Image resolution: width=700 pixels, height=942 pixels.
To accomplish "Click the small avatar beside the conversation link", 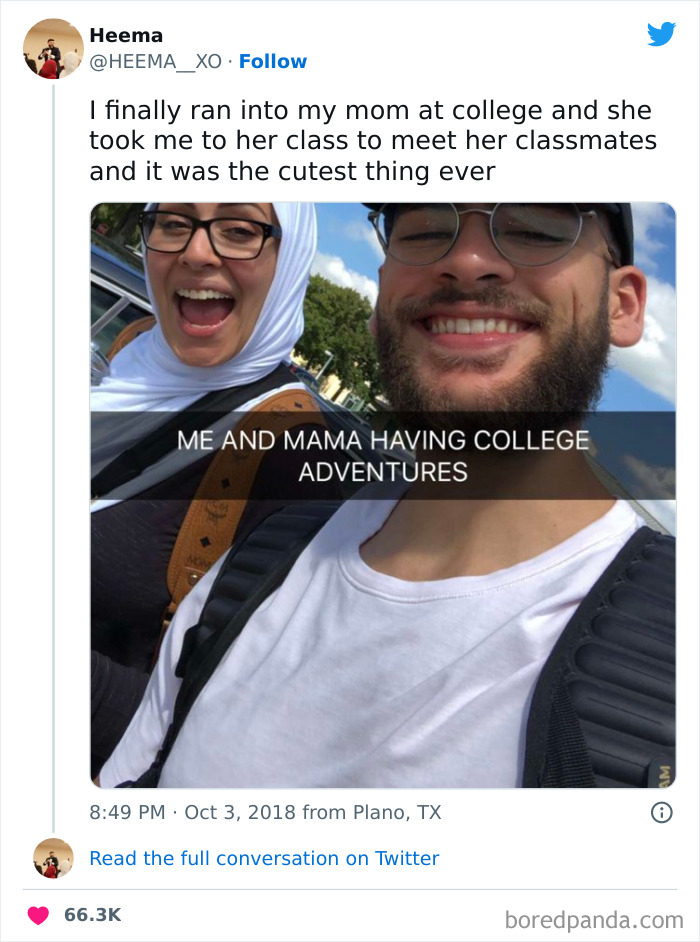I will (x=51, y=858).
